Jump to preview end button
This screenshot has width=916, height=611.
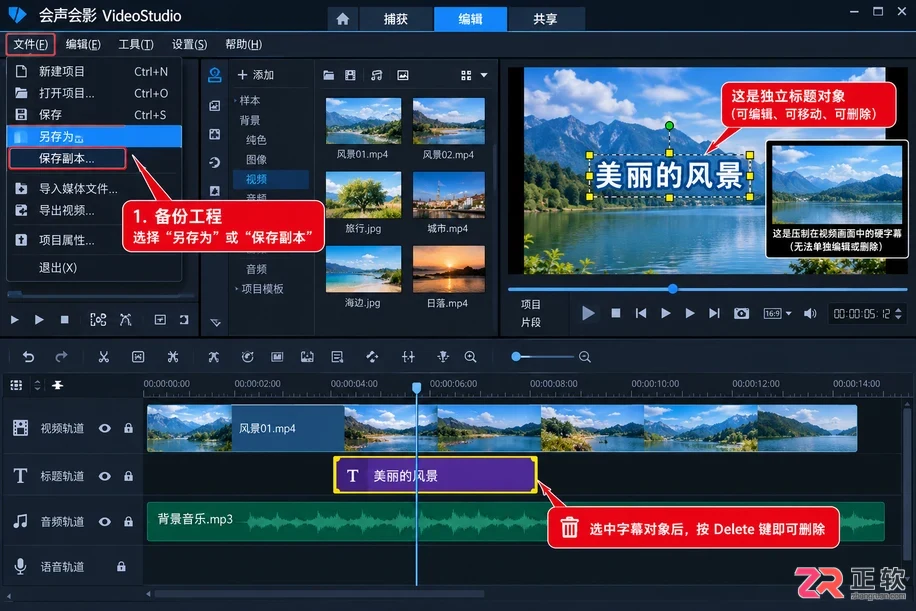[714, 314]
